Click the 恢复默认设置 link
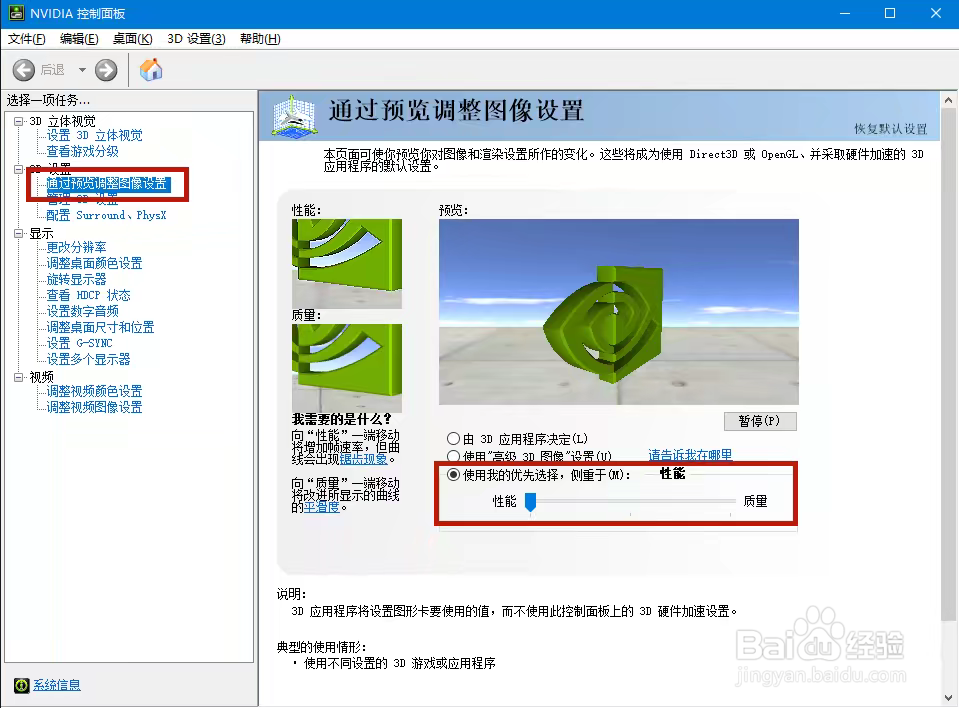959x708 pixels. 892,129
